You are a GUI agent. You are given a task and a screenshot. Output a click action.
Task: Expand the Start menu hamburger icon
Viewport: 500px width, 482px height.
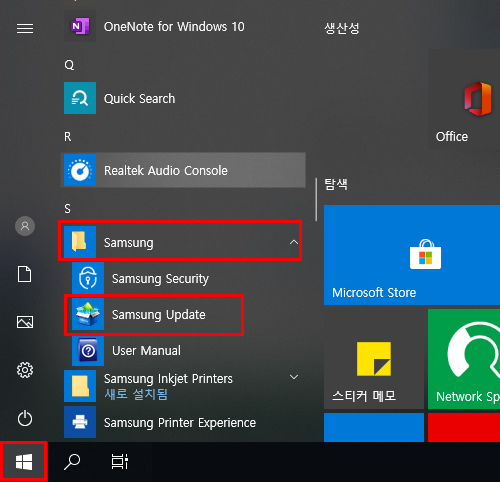pyautogui.click(x=25, y=28)
